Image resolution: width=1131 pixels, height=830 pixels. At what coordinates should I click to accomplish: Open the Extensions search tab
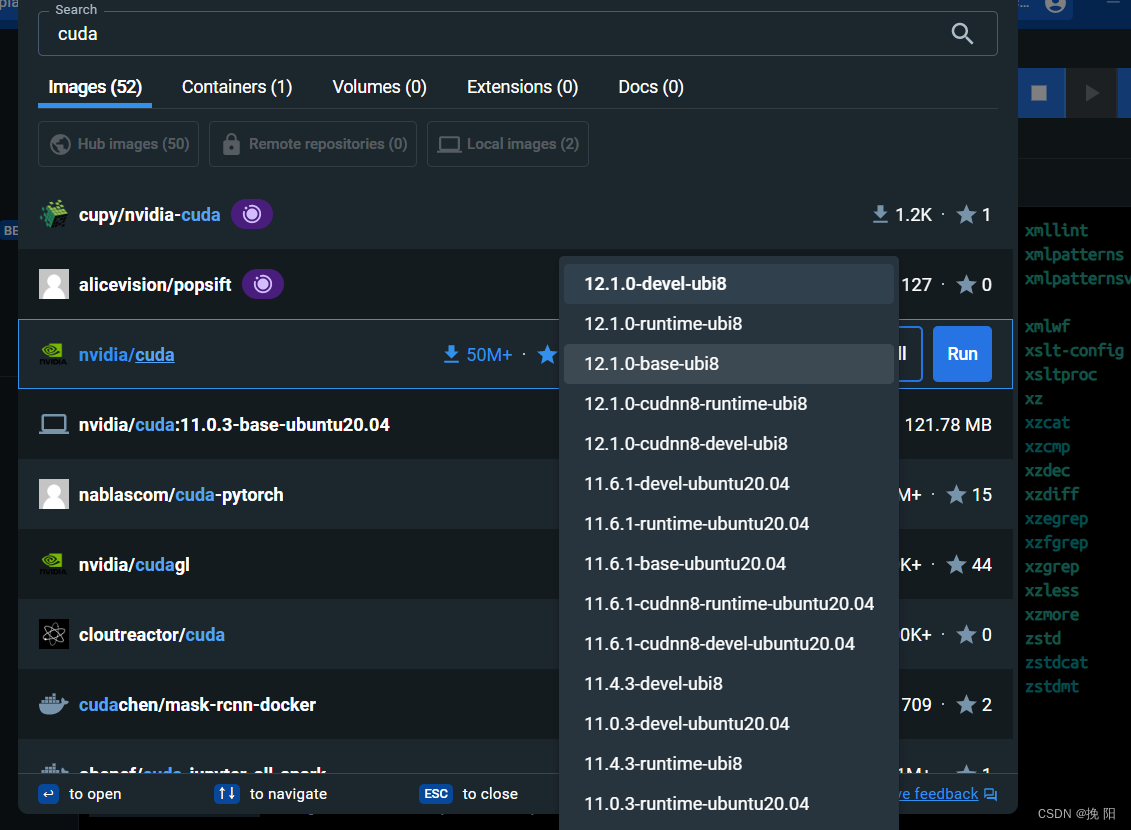pos(522,87)
